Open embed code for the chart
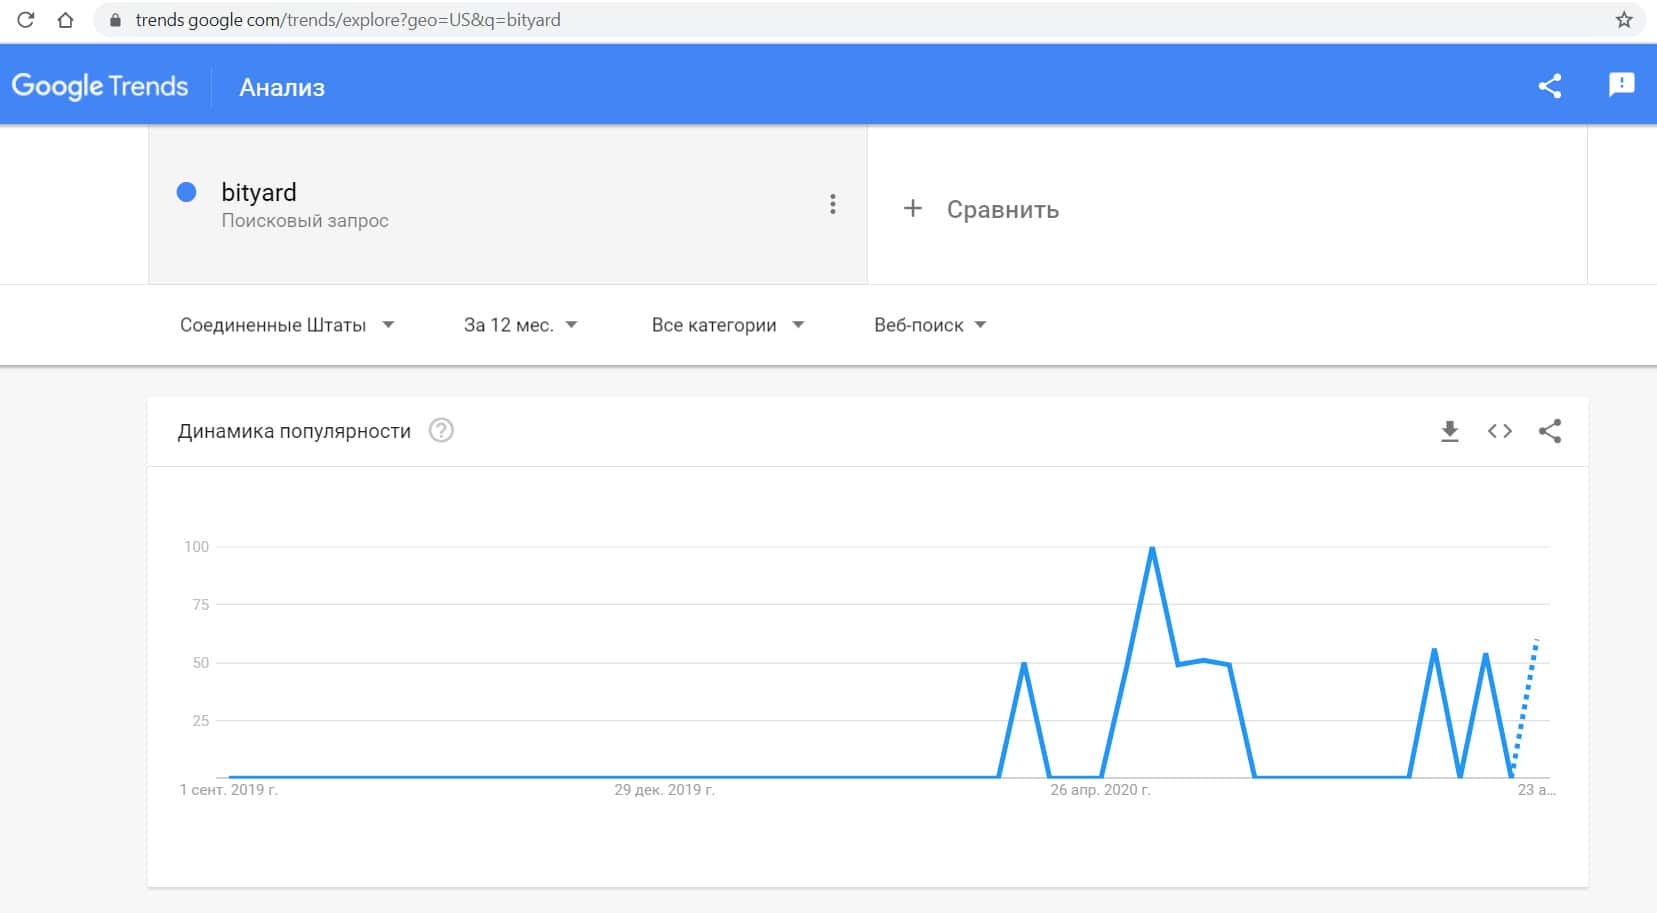Viewport: 1657px width, 913px height. point(1499,431)
